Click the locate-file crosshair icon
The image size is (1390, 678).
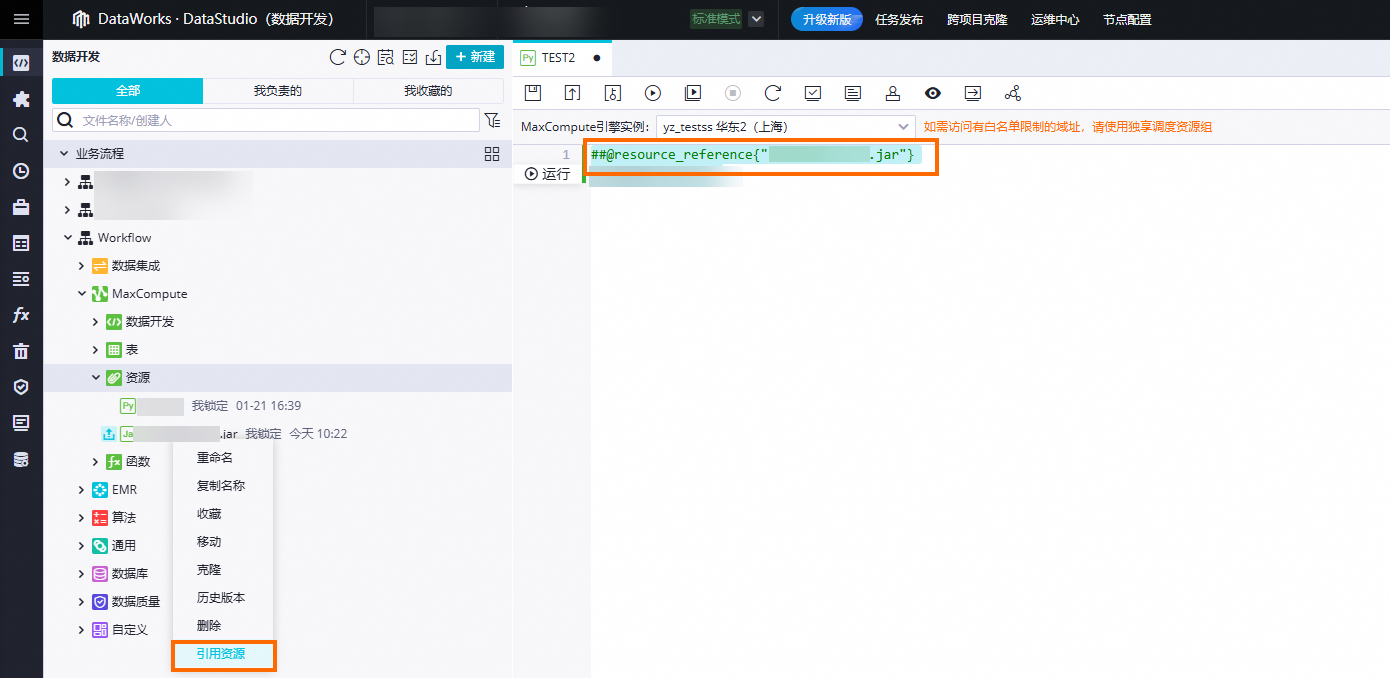(362, 57)
